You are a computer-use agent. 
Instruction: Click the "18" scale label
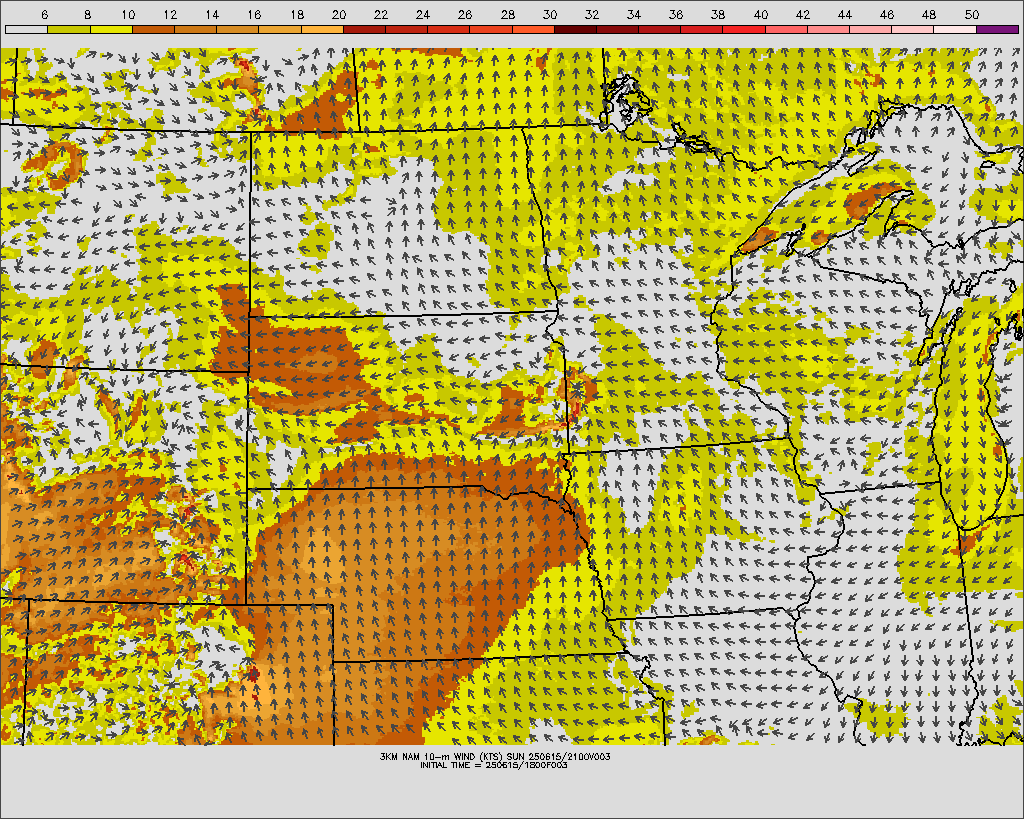click(297, 14)
